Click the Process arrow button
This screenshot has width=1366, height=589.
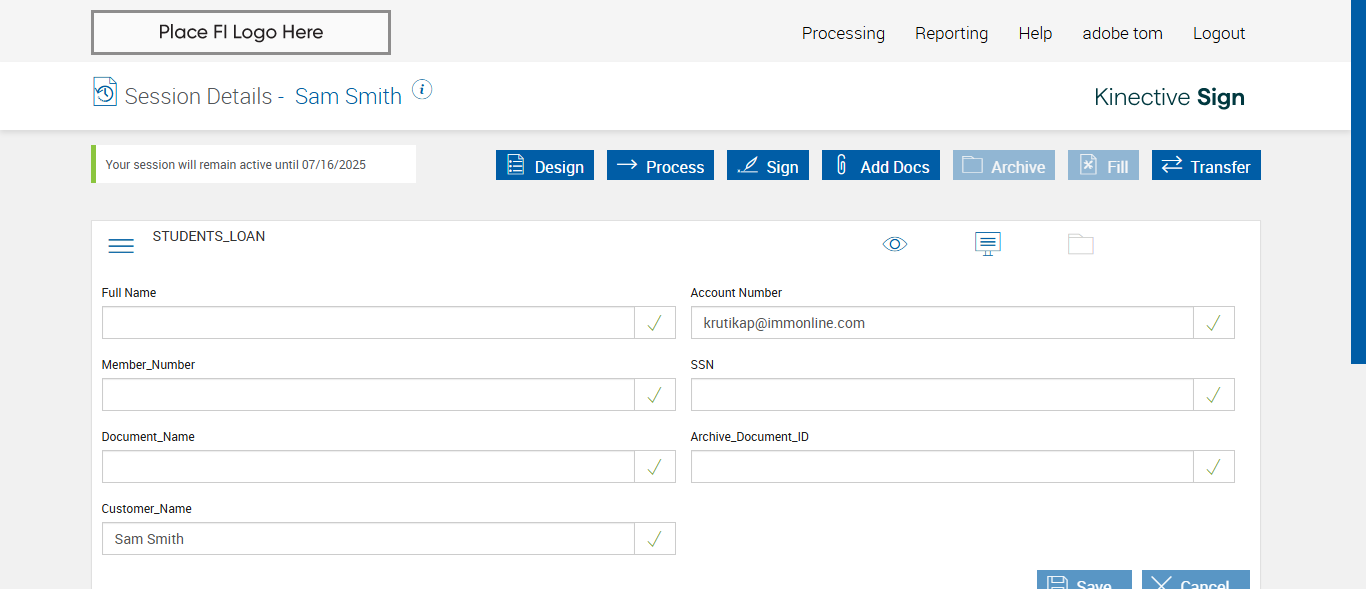(660, 166)
